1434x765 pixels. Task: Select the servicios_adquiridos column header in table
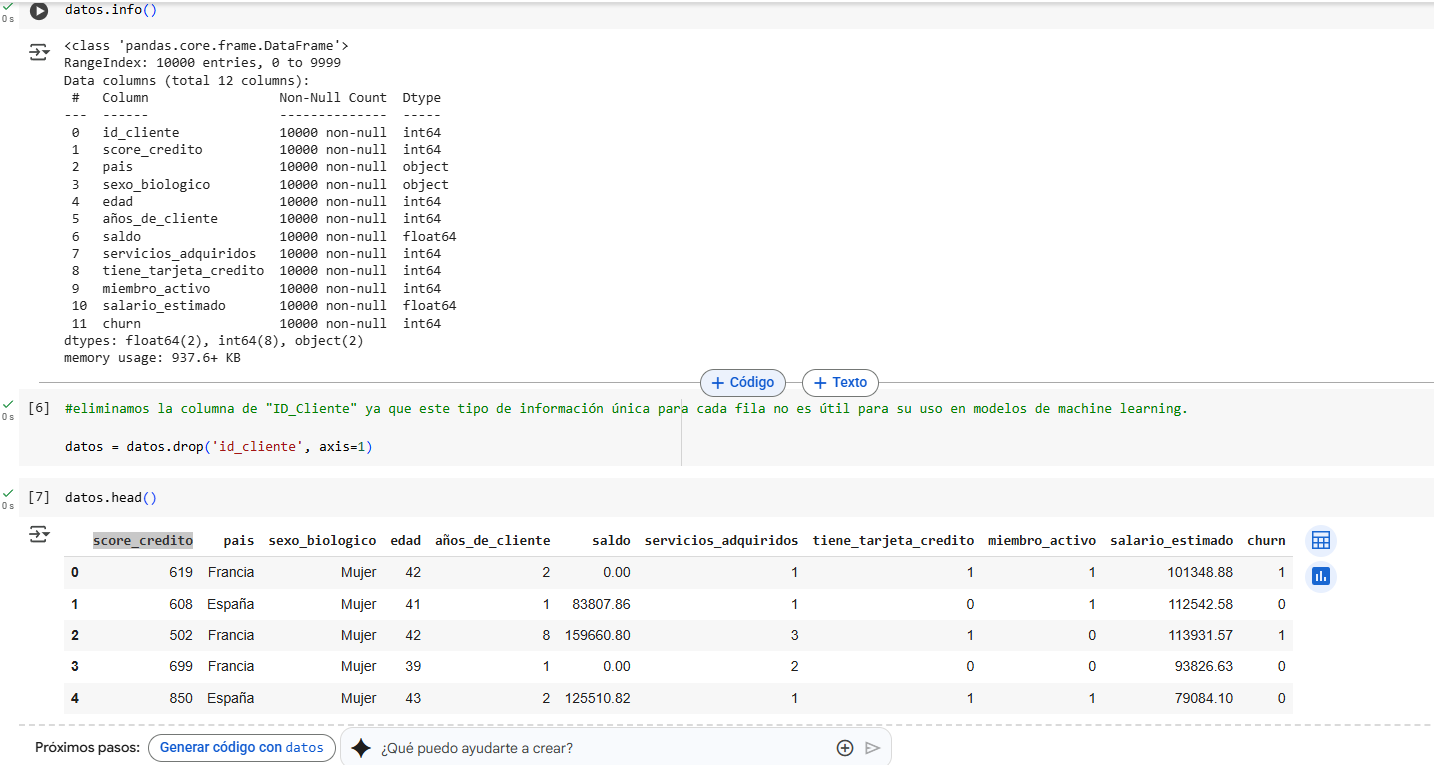pos(721,540)
